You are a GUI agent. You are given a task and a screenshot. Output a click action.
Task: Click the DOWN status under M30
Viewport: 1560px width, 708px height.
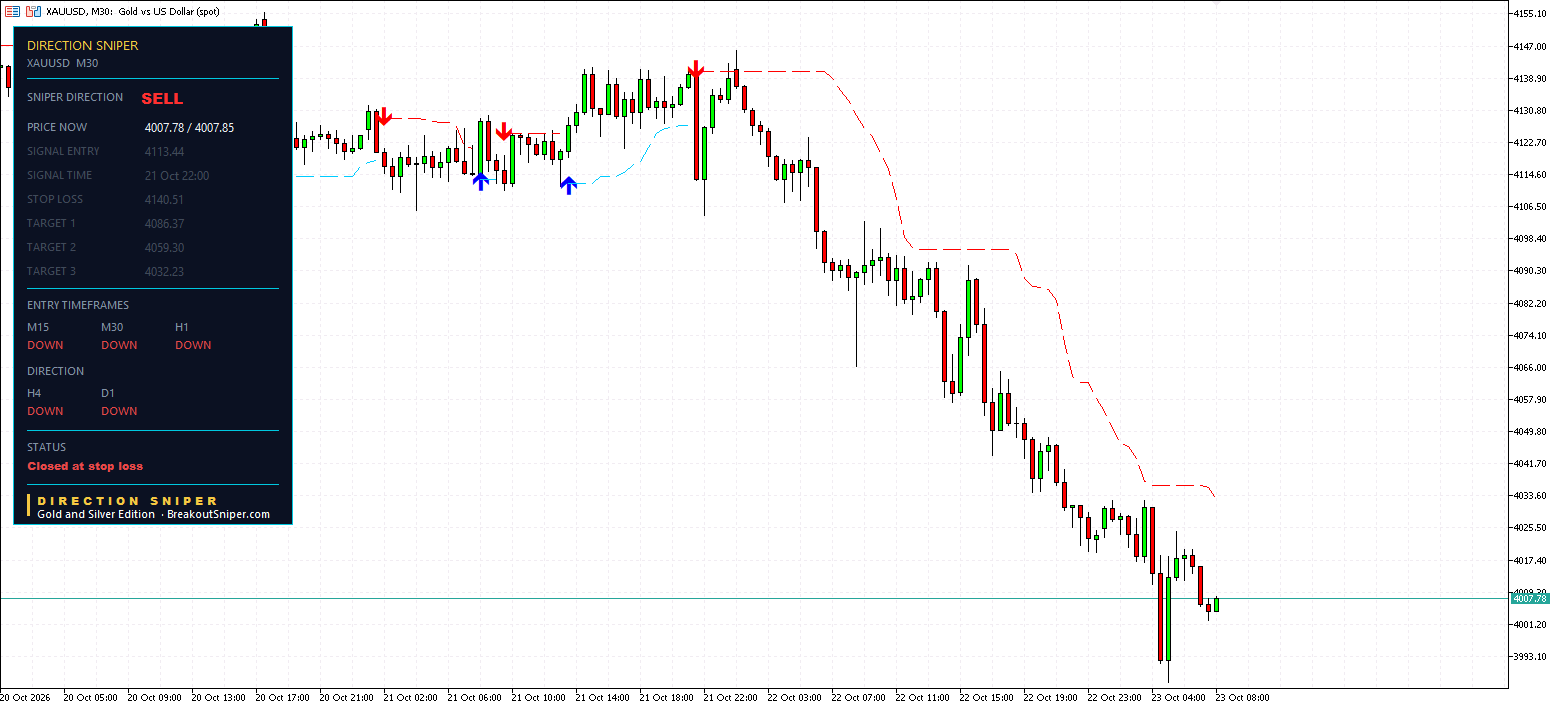point(119,345)
